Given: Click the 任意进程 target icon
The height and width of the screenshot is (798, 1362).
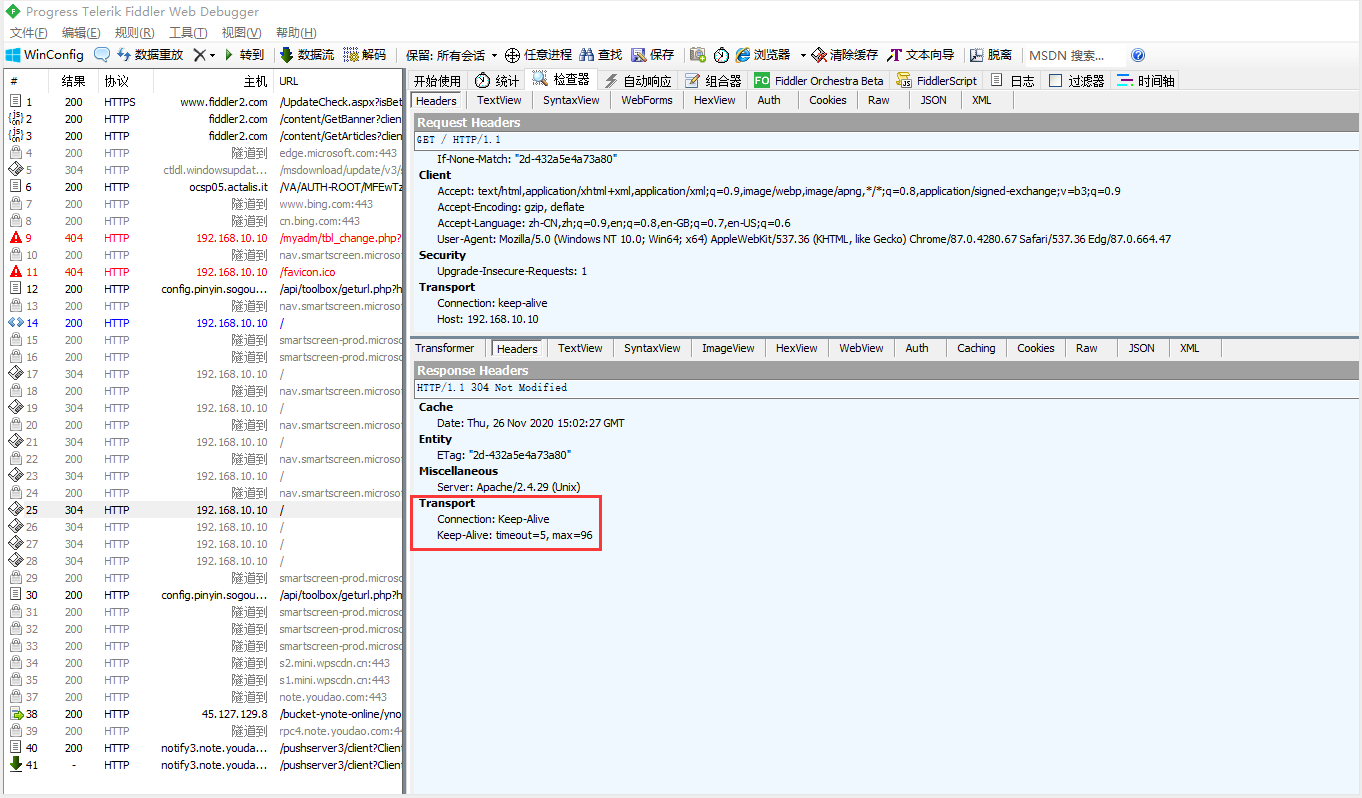Looking at the screenshot, I should tap(538, 55).
